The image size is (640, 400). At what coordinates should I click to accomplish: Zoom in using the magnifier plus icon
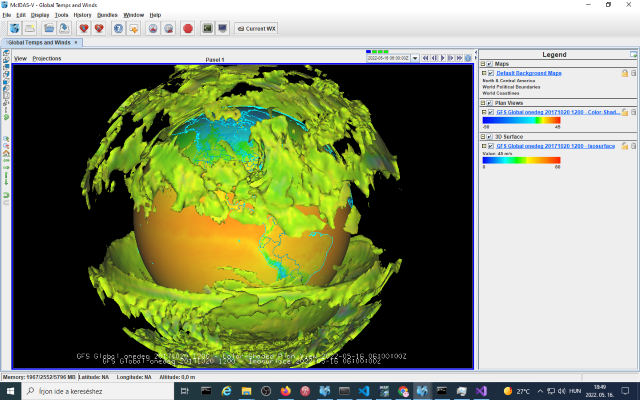6,139
